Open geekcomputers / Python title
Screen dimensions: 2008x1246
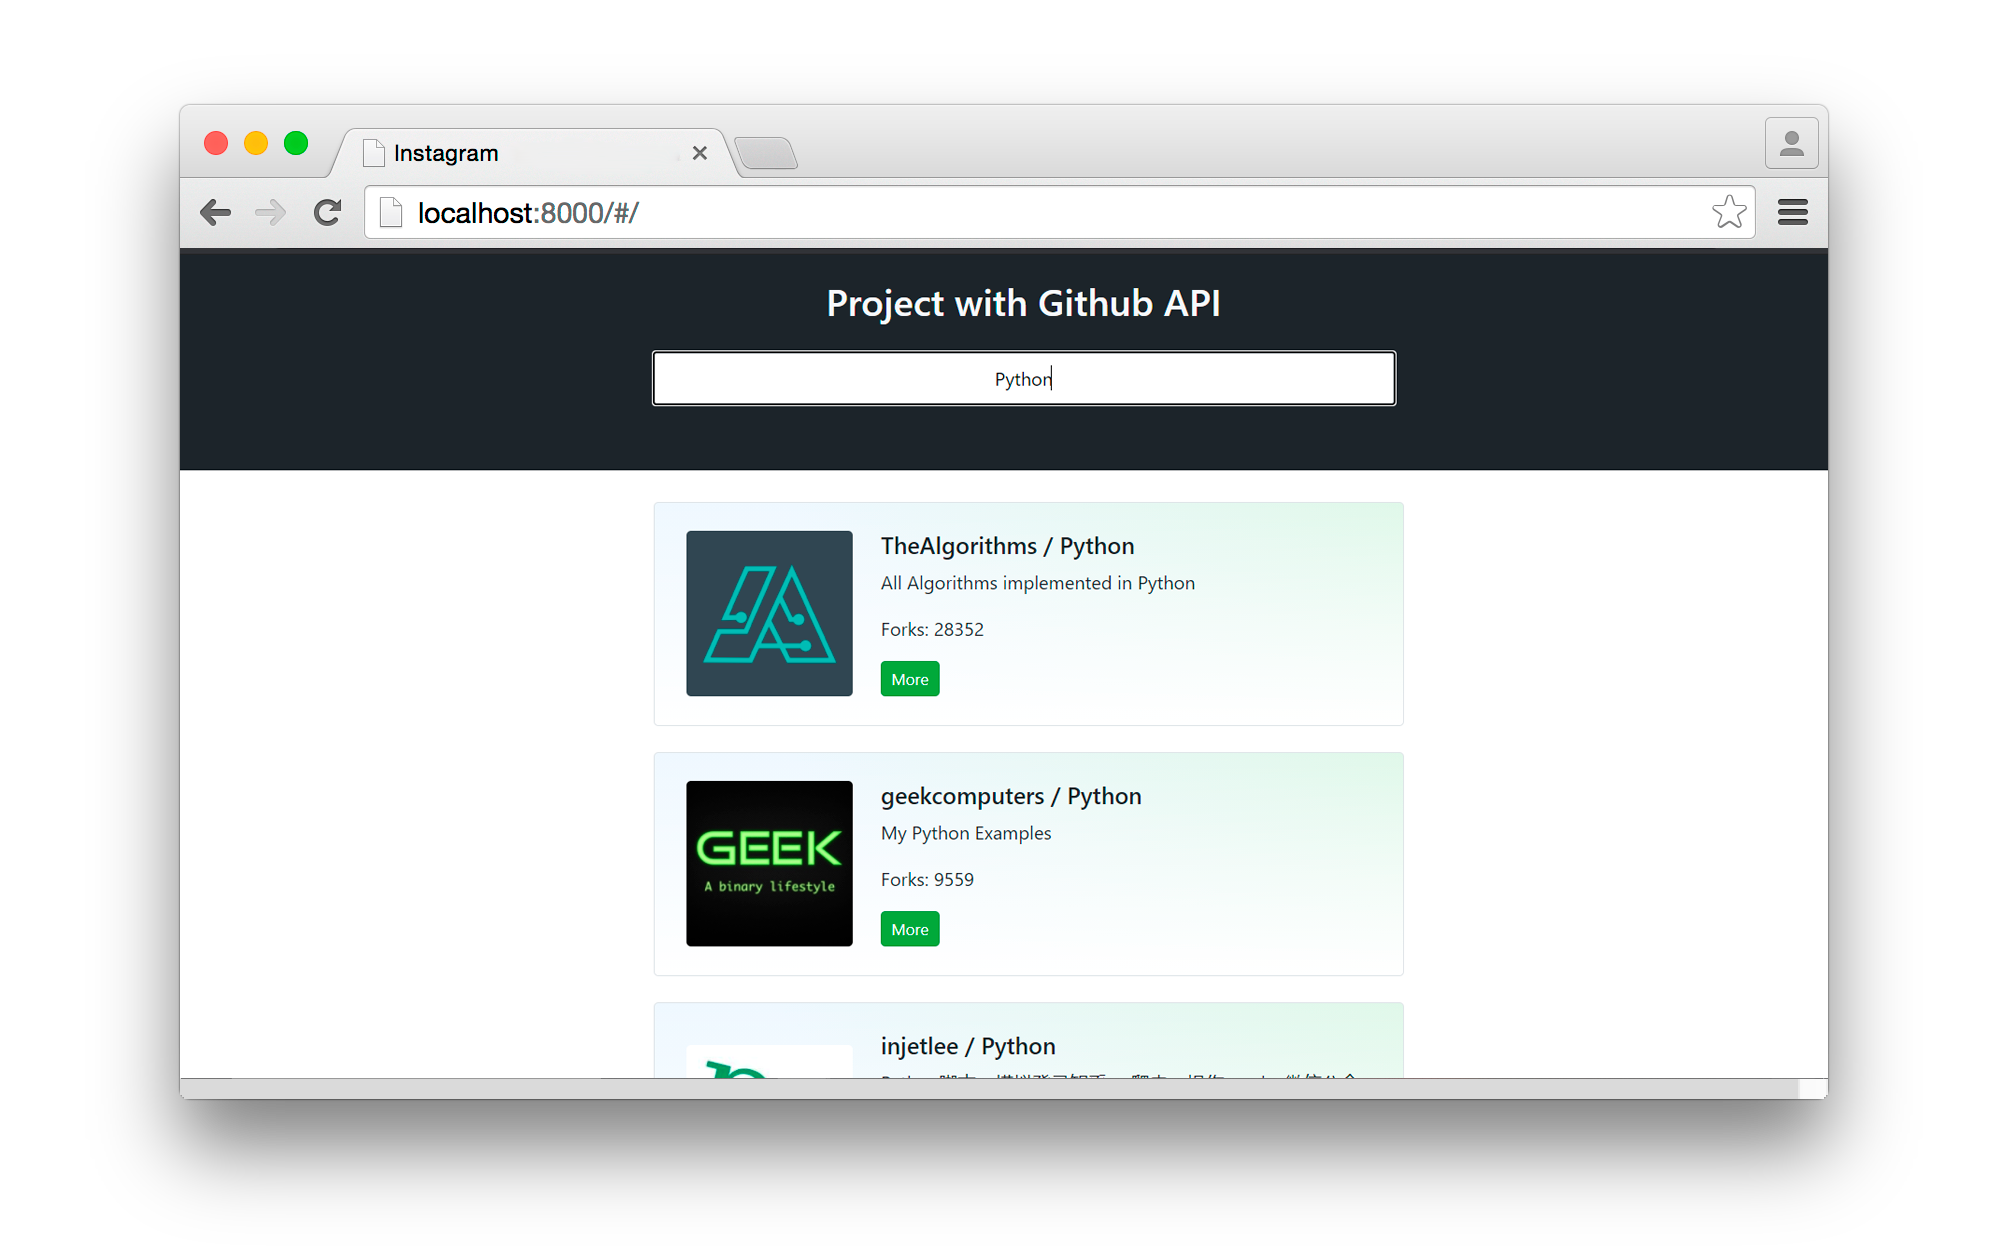(x=1010, y=796)
